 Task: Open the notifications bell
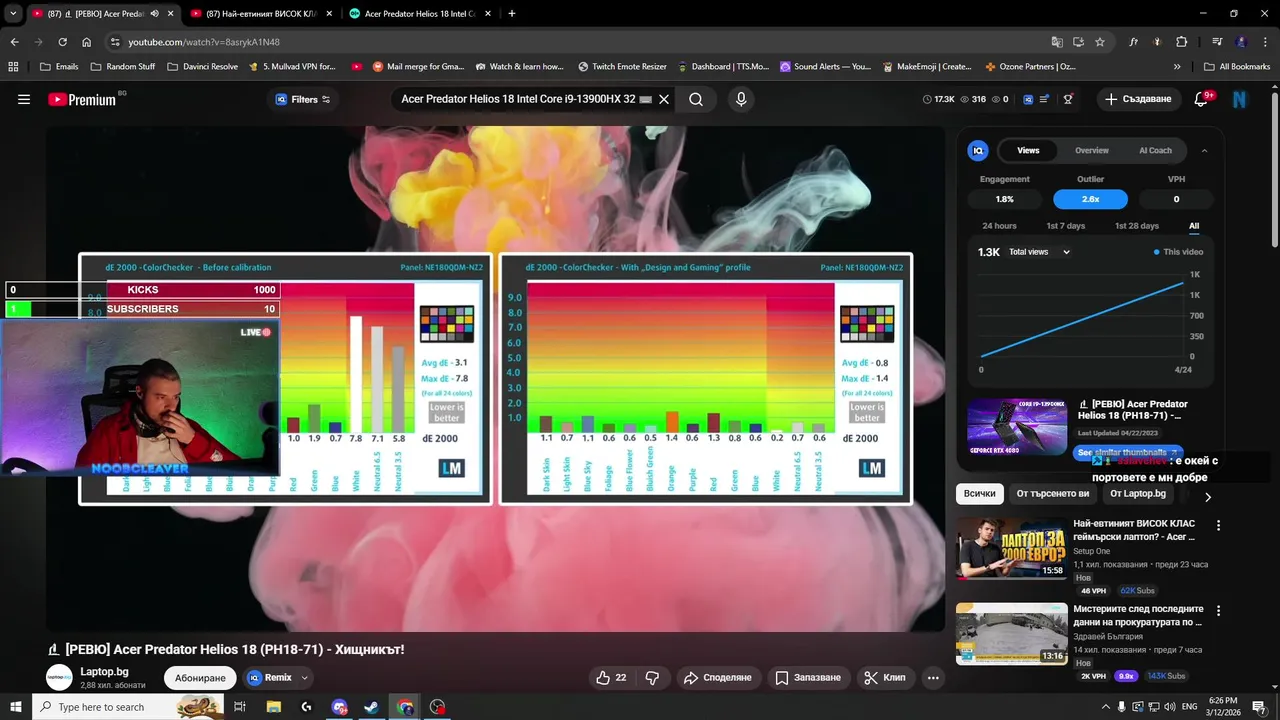tap(1201, 99)
